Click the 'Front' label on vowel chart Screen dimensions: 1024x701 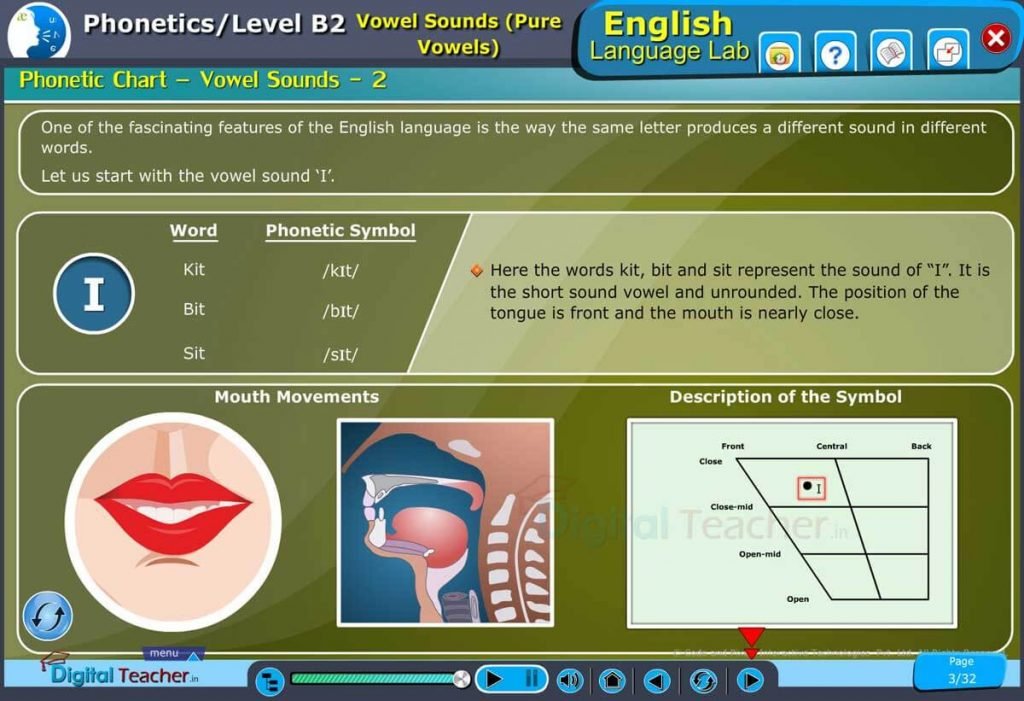click(x=733, y=446)
